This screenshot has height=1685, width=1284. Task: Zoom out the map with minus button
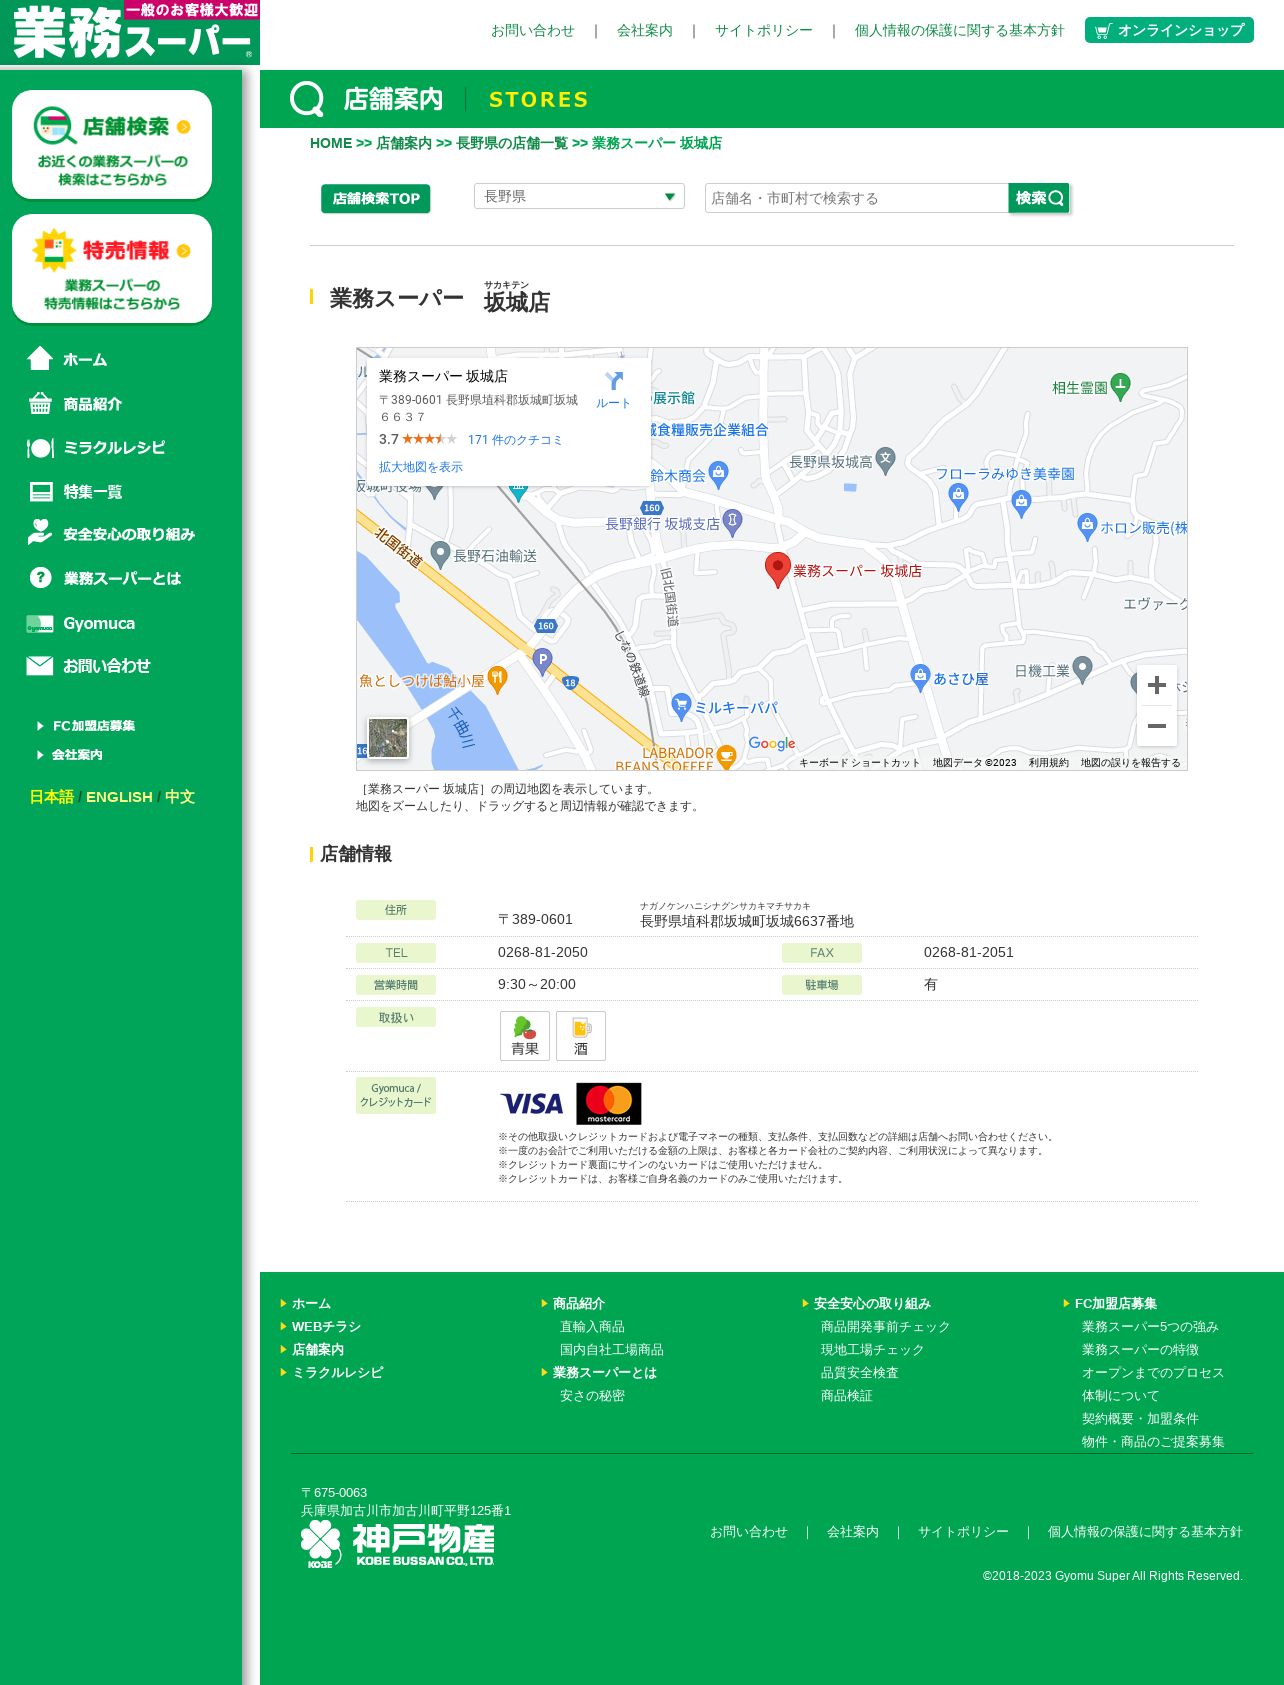1157,726
